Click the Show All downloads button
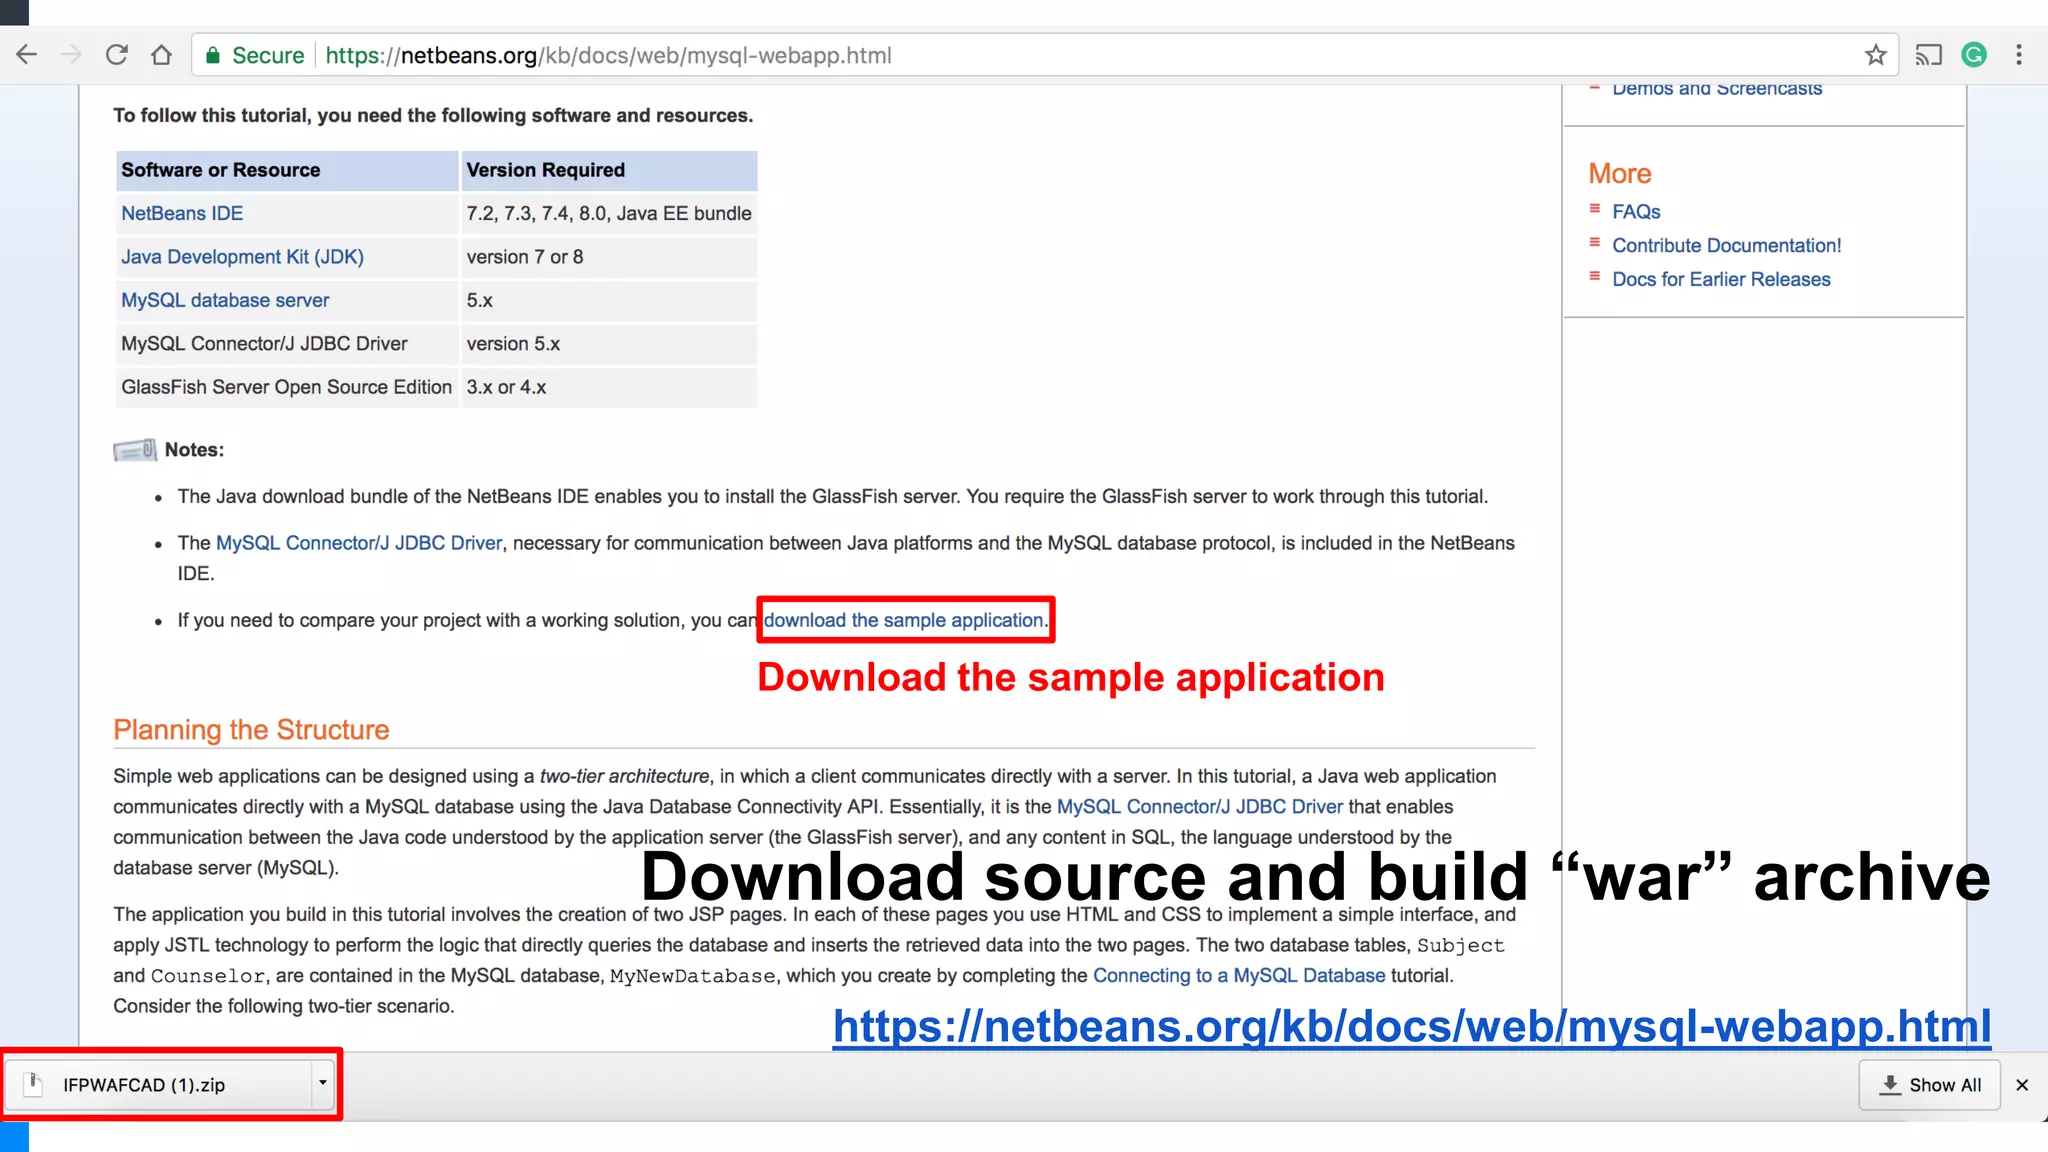The width and height of the screenshot is (2048, 1152). click(x=1930, y=1085)
